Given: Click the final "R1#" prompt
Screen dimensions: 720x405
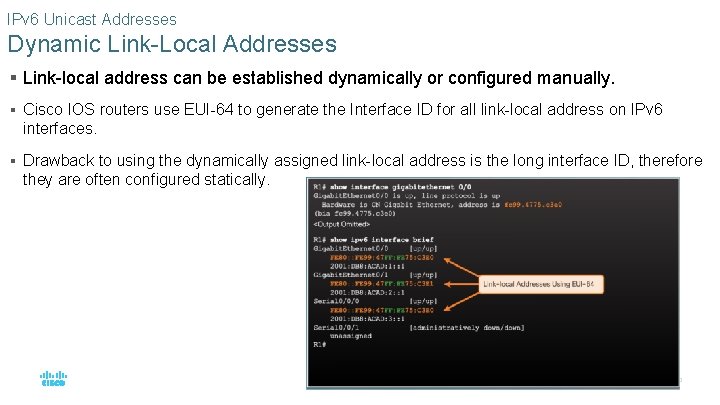Looking at the screenshot, I should (x=320, y=344).
